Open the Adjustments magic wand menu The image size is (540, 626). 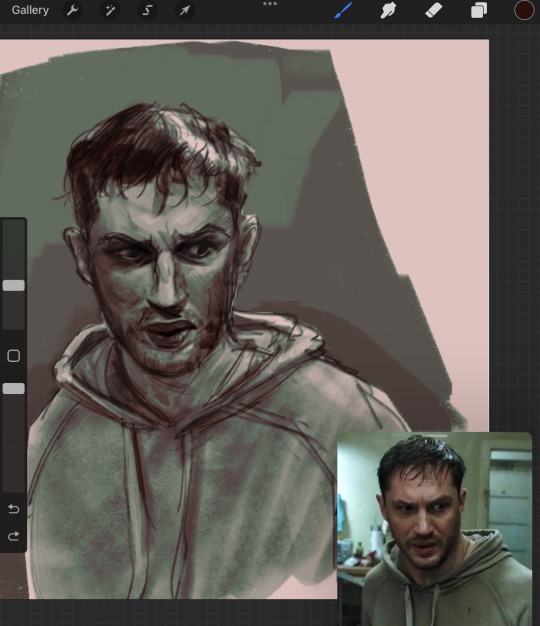110,10
